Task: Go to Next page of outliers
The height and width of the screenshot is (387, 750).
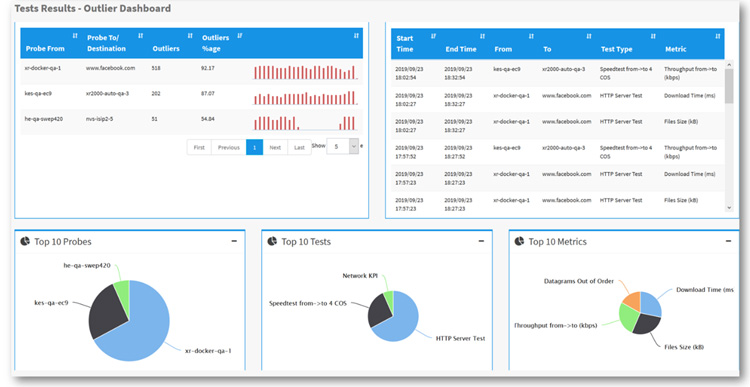Action: 275,147
